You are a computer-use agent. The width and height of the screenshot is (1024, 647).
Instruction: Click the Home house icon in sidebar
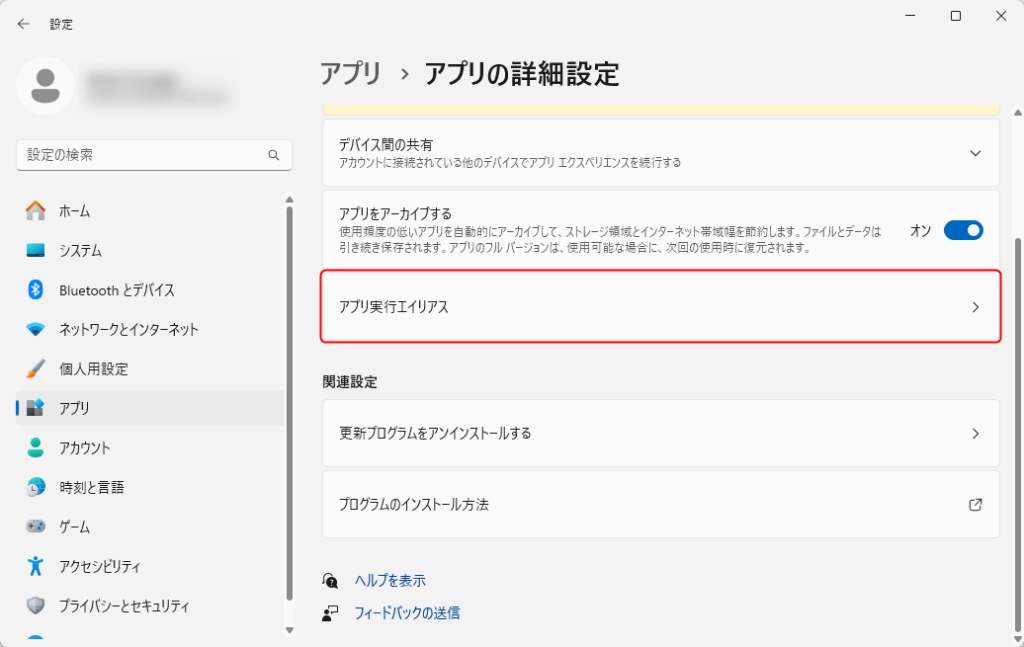click(x=36, y=211)
